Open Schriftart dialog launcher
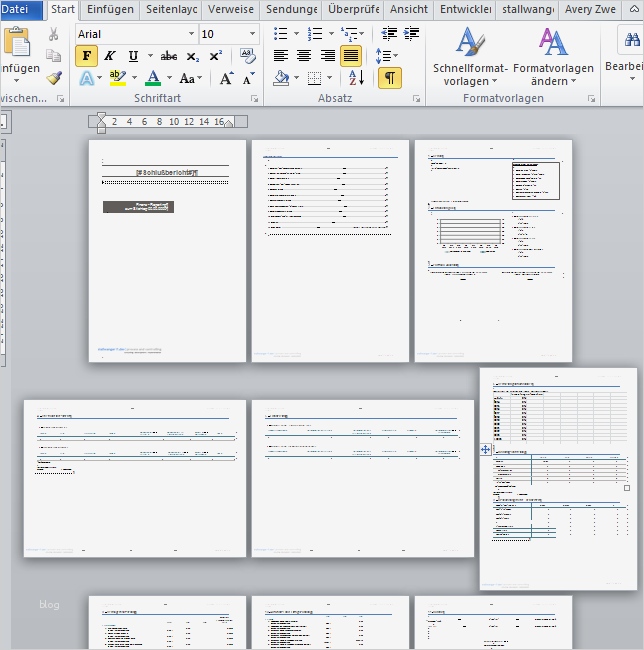Viewport: 644px width, 650px height. 254,99
